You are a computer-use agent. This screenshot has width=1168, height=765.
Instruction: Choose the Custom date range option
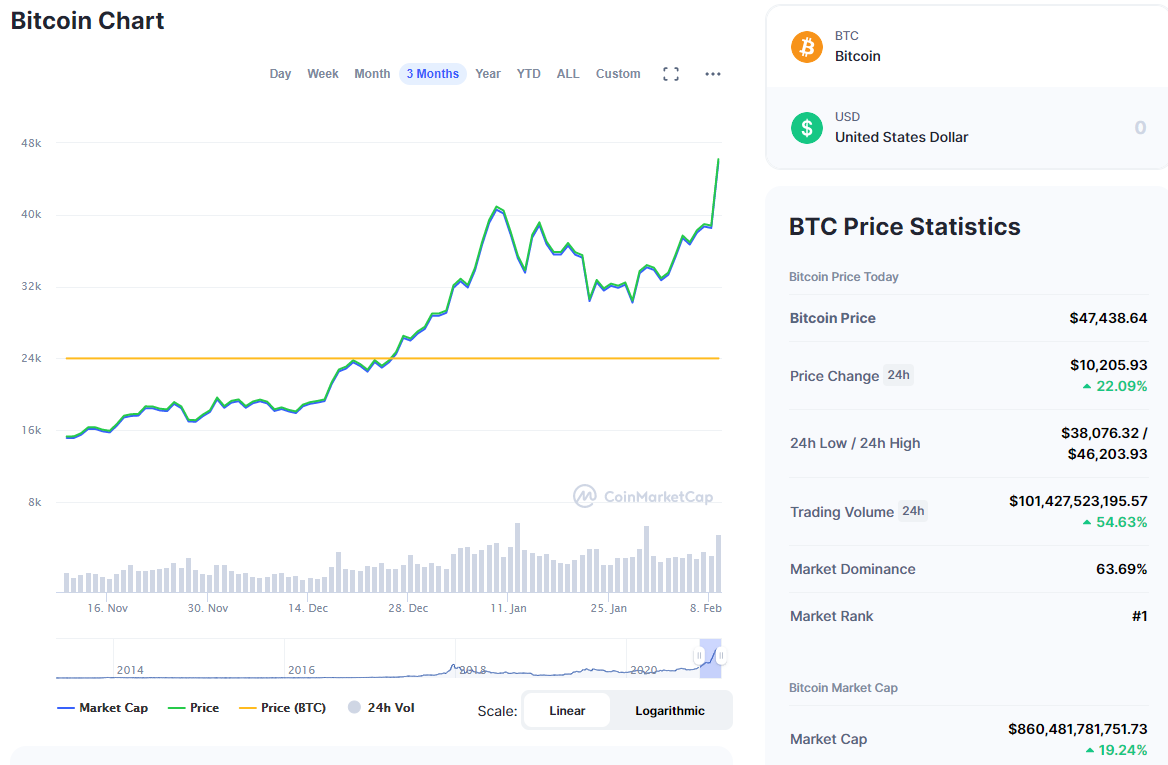pos(618,74)
